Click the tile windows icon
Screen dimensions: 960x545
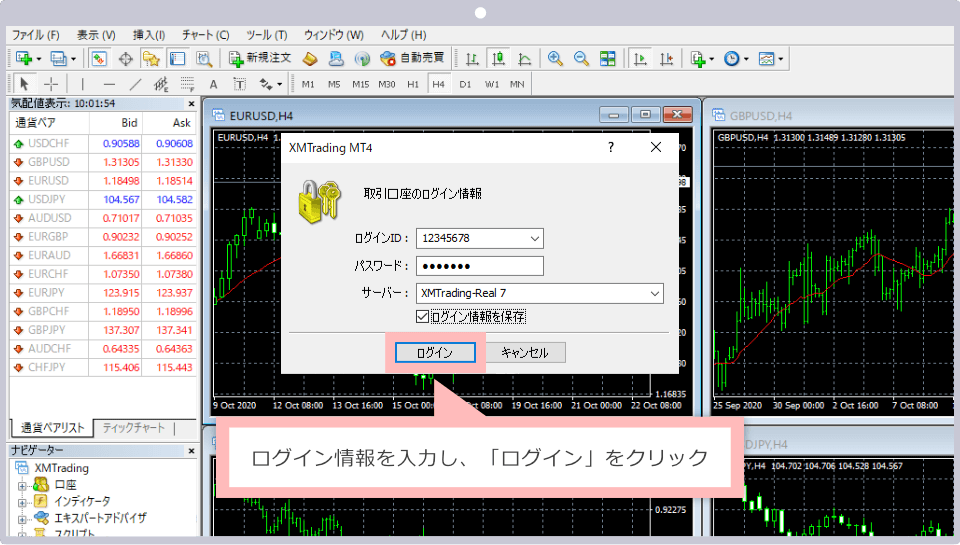coord(607,58)
